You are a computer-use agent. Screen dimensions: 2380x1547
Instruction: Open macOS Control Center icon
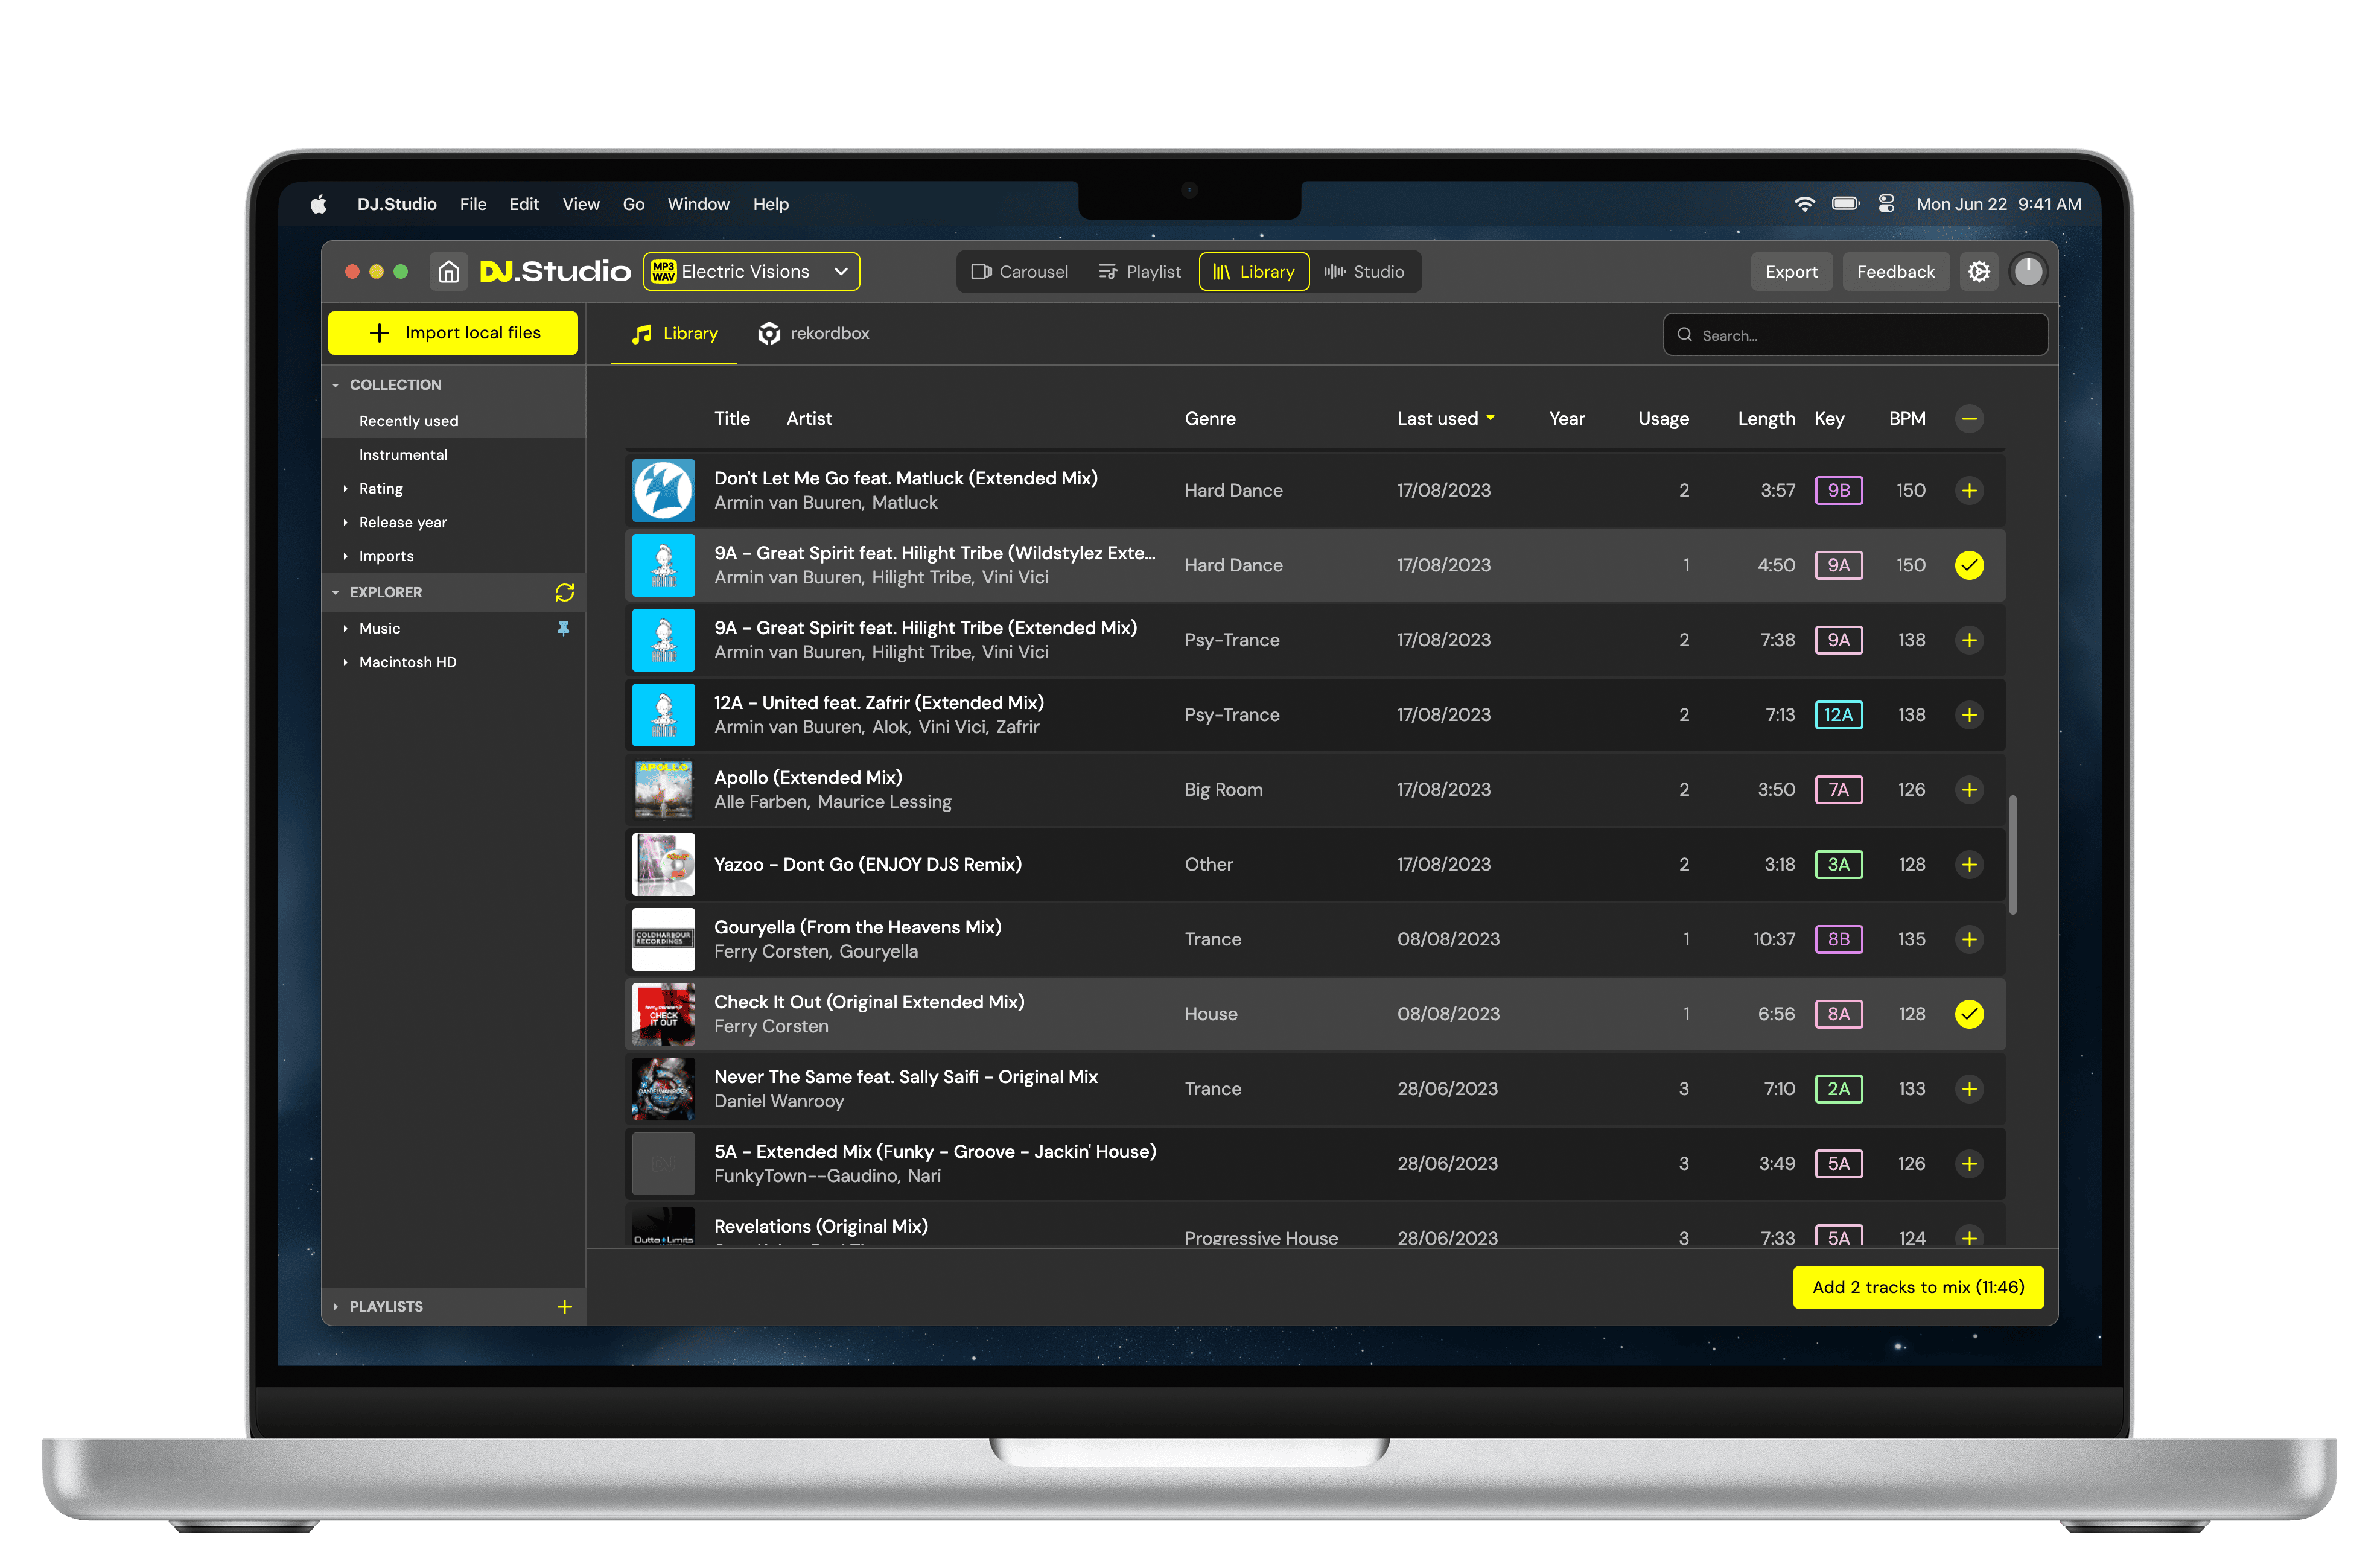point(1886,204)
